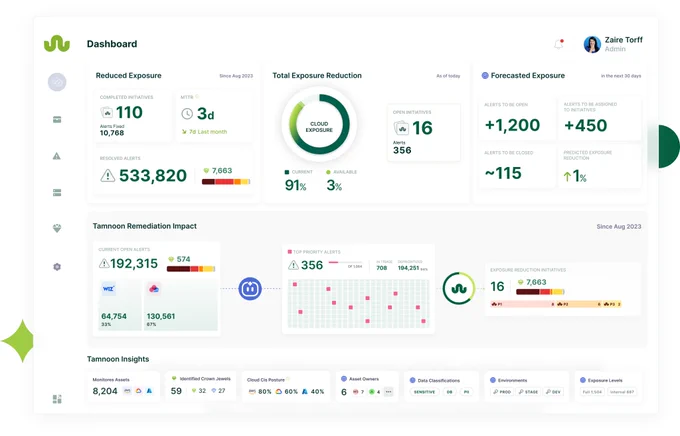Open the card icon in the sidebar
680x436 pixels.
pos(57,119)
